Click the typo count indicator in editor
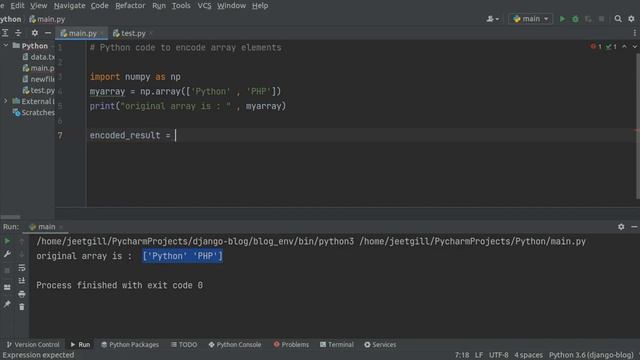 [x=611, y=47]
